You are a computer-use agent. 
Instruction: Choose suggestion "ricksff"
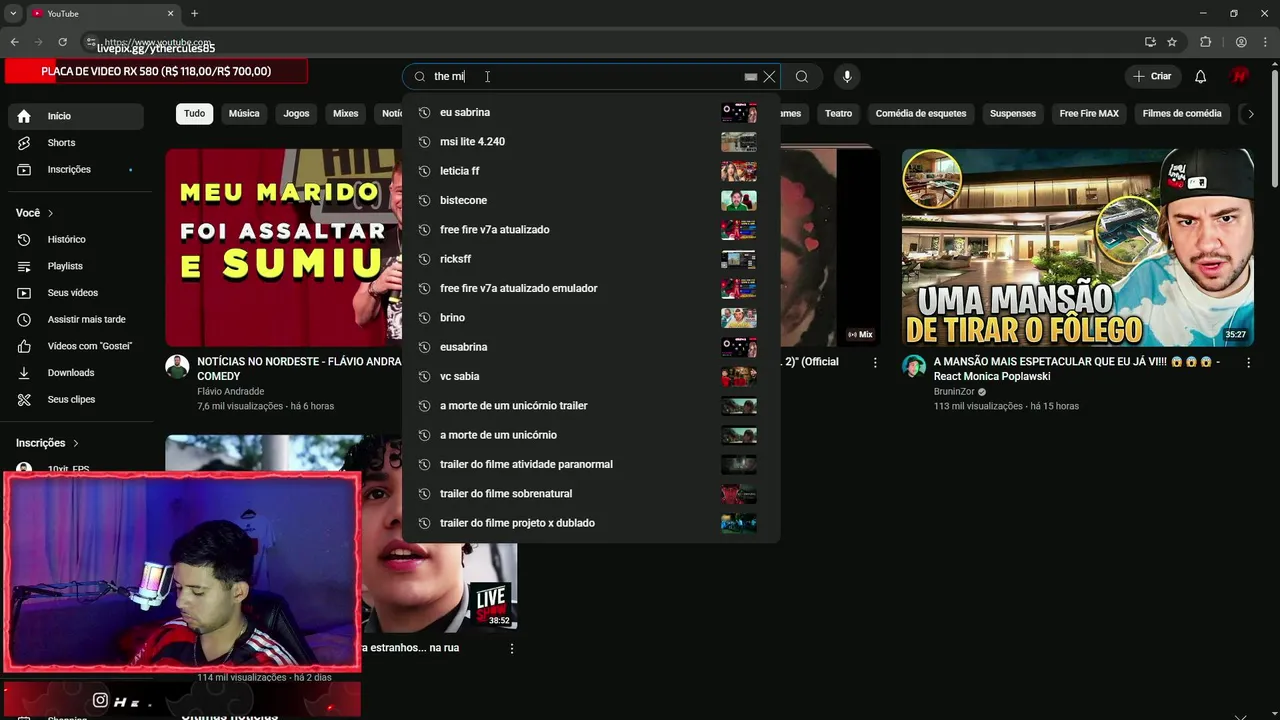590,259
